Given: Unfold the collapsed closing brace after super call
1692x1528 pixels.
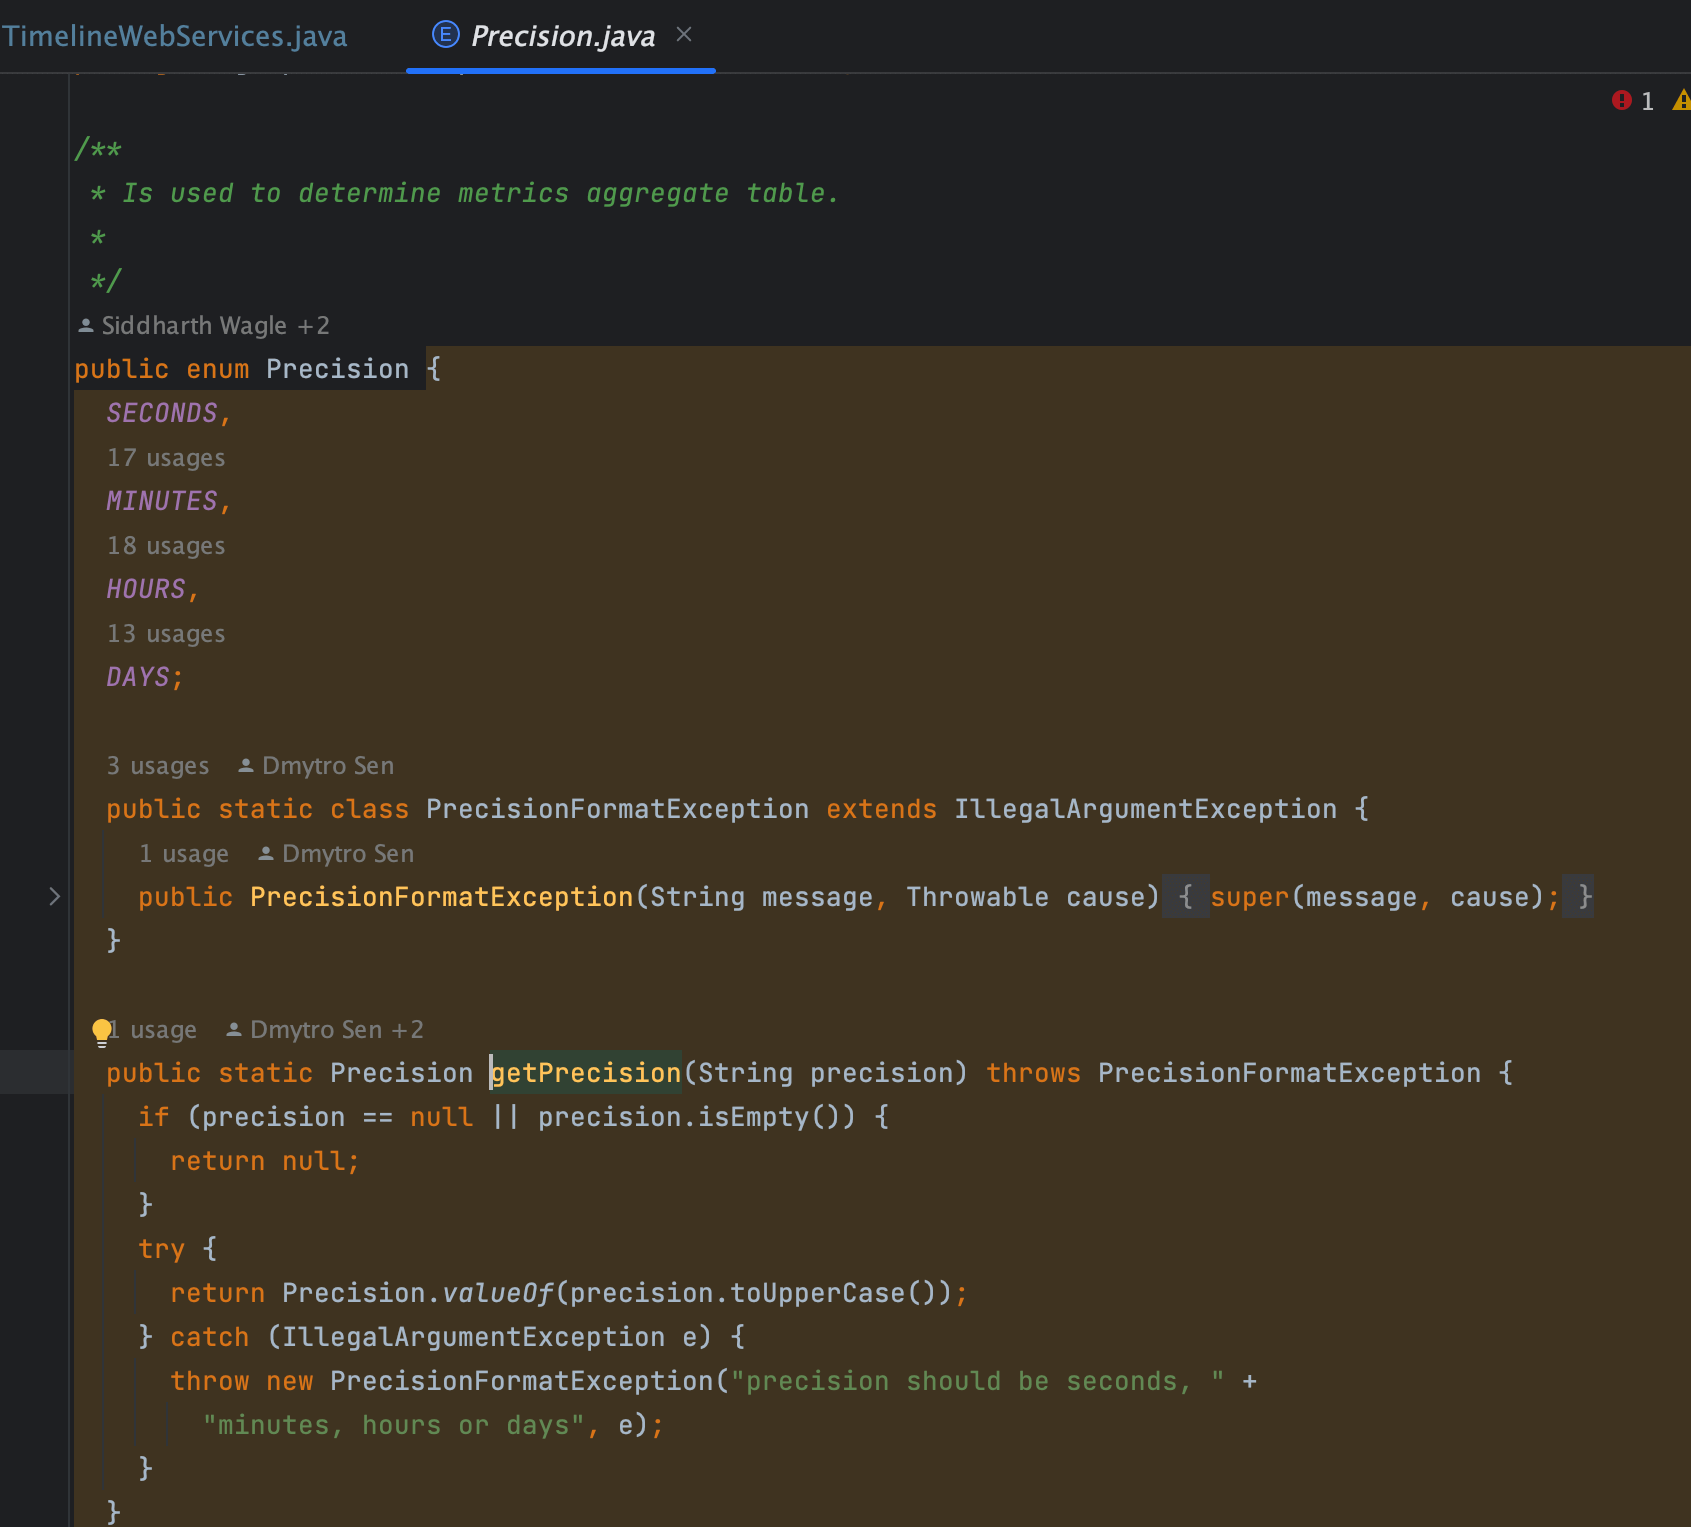Looking at the screenshot, I should (x=1580, y=896).
